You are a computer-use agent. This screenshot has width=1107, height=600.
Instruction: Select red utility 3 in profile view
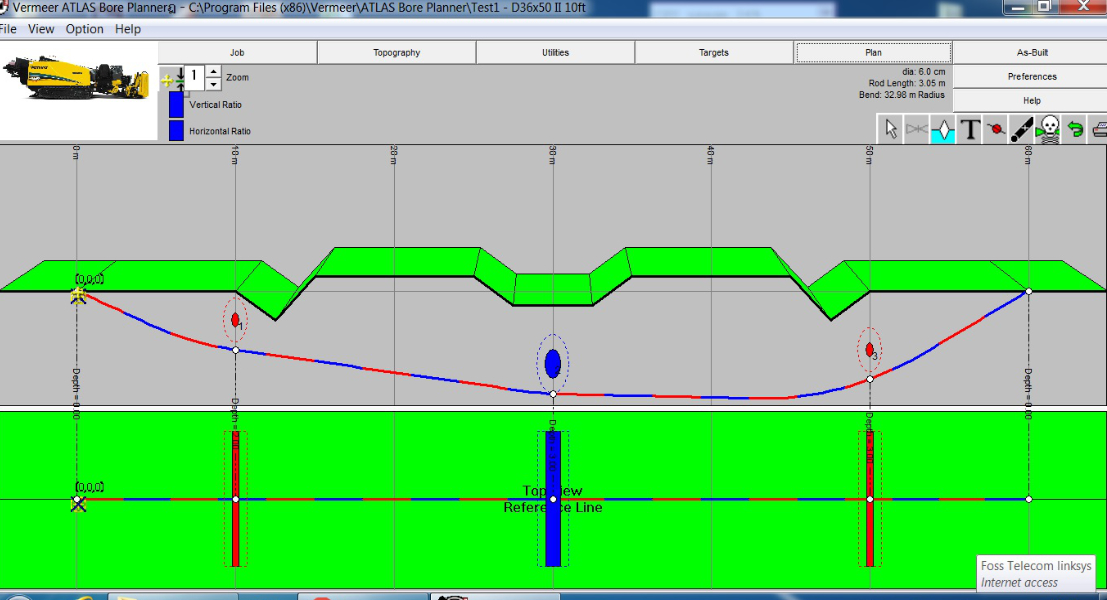[x=870, y=349]
